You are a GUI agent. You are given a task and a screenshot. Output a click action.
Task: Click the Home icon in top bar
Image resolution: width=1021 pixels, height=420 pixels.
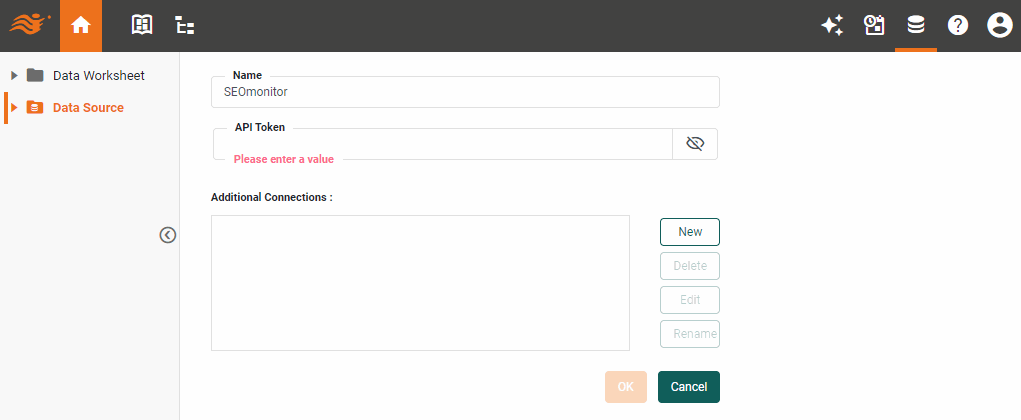tap(81, 26)
